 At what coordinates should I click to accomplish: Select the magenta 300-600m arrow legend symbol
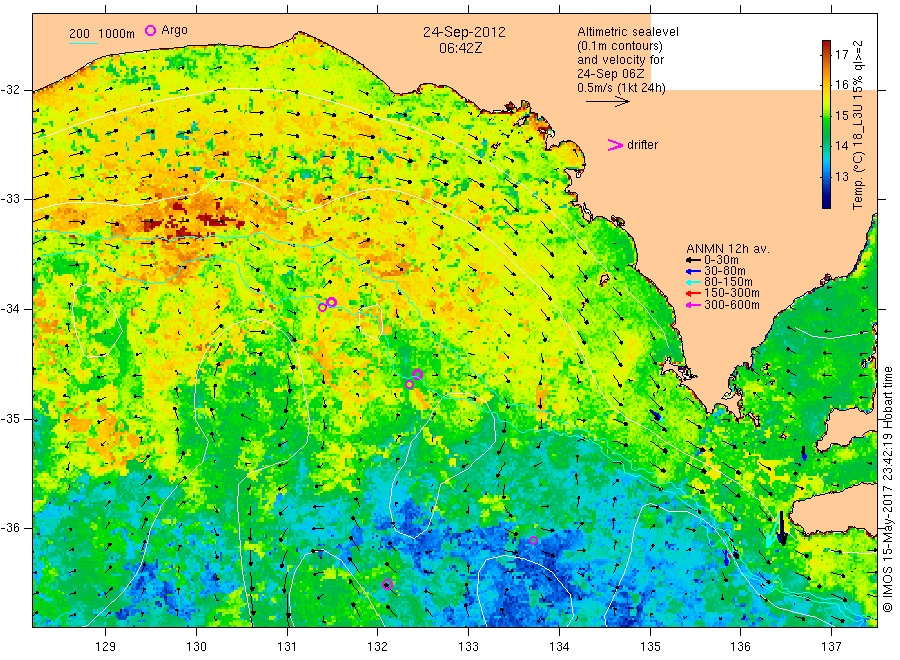(693, 305)
